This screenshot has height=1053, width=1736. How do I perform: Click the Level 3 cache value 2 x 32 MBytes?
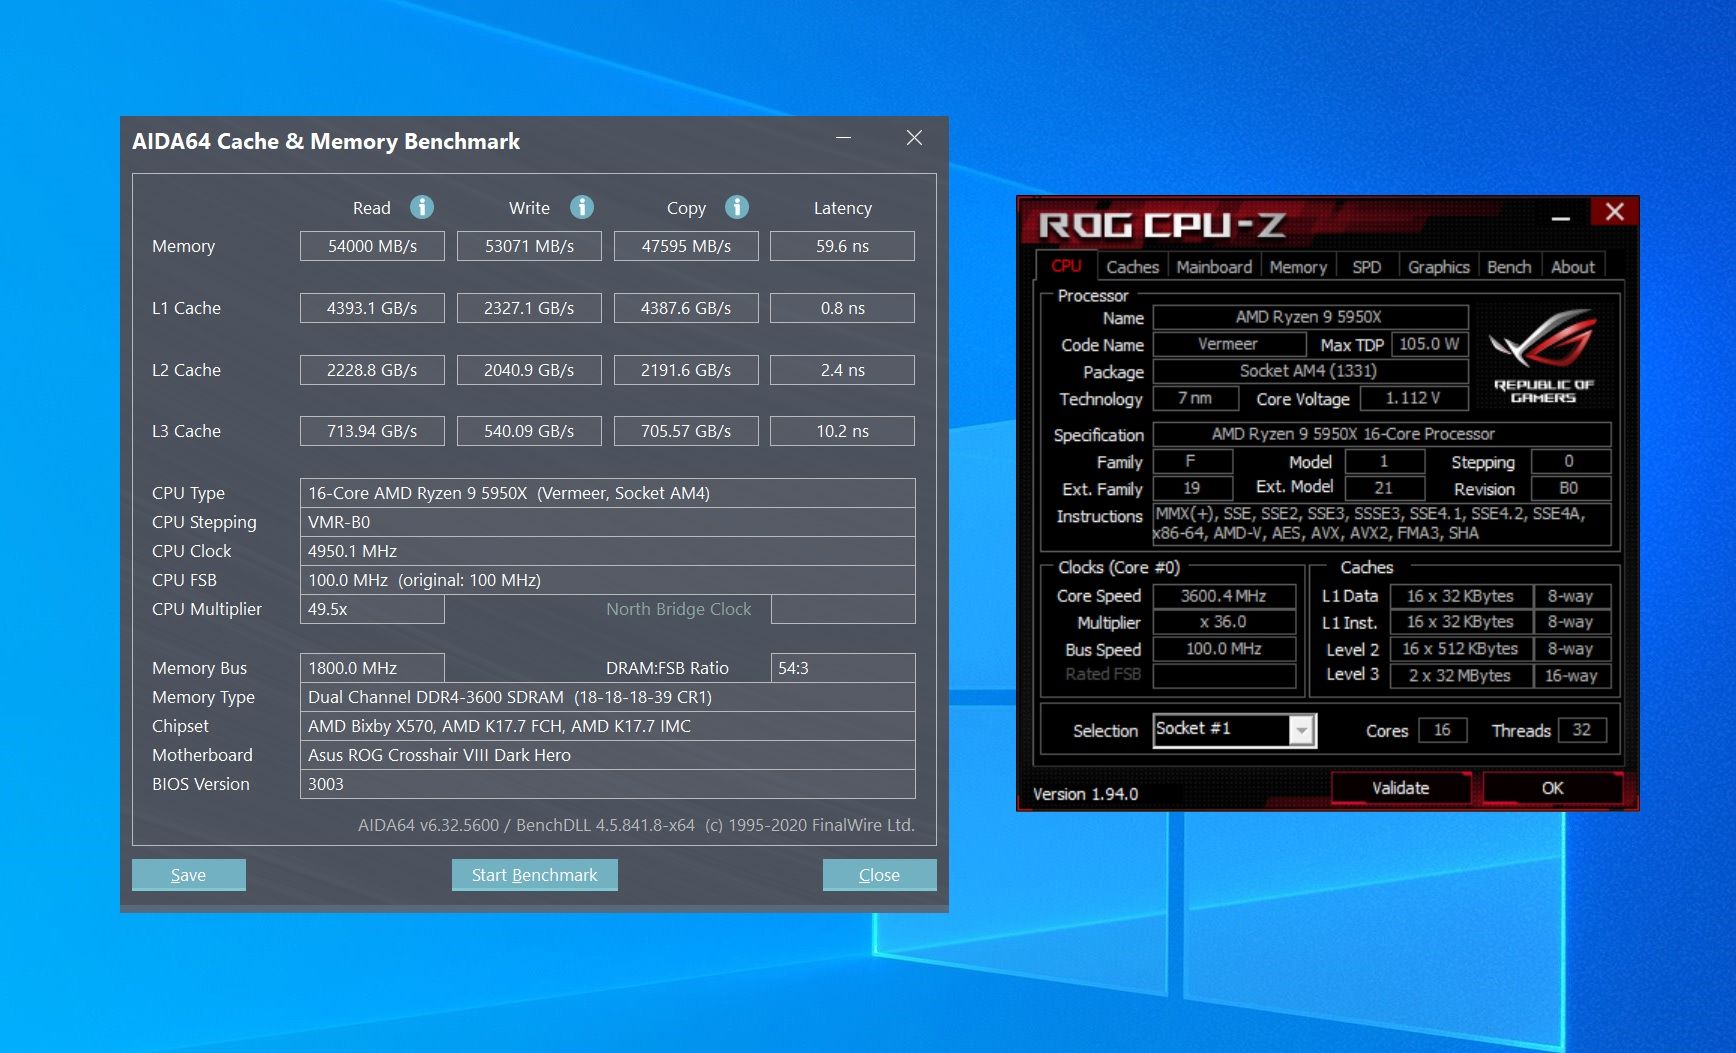point(1460,676)
